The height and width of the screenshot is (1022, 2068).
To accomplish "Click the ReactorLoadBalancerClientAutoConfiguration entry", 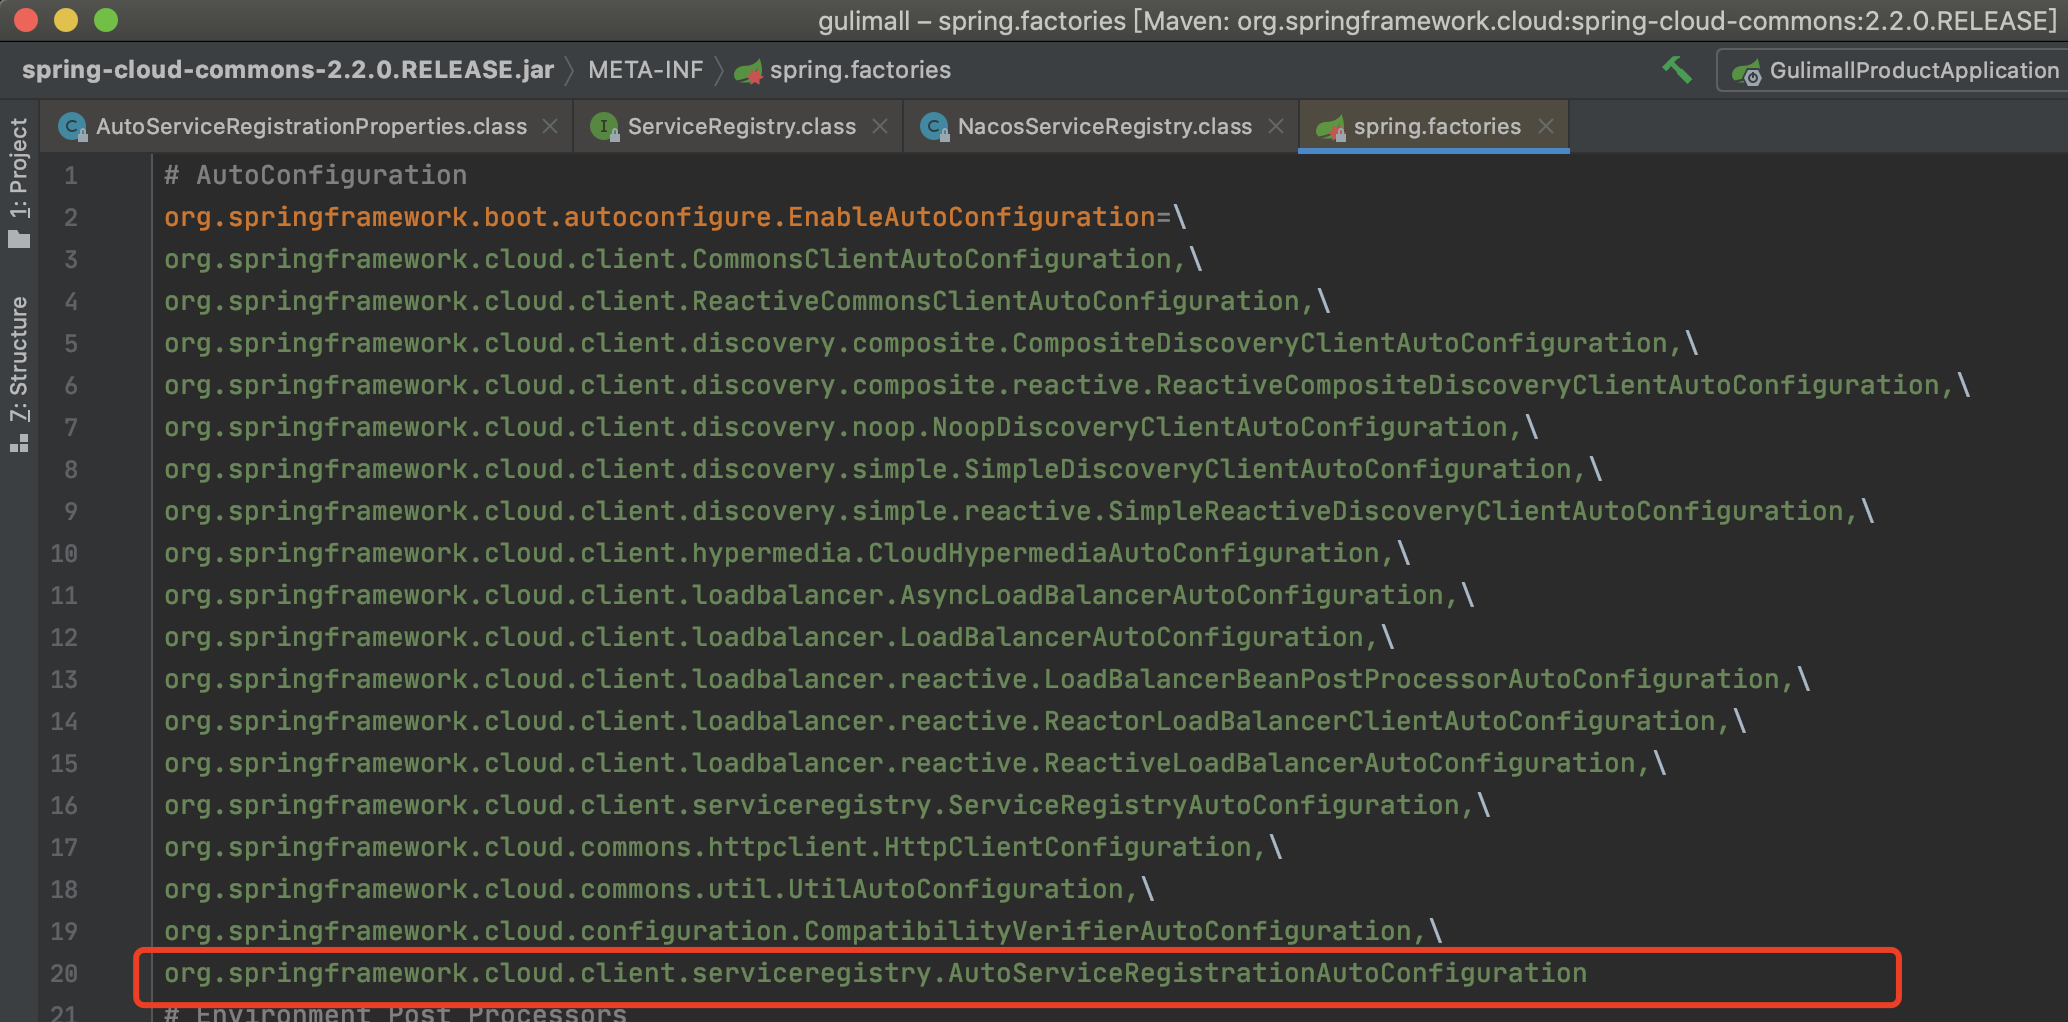I will pos(940,721).
